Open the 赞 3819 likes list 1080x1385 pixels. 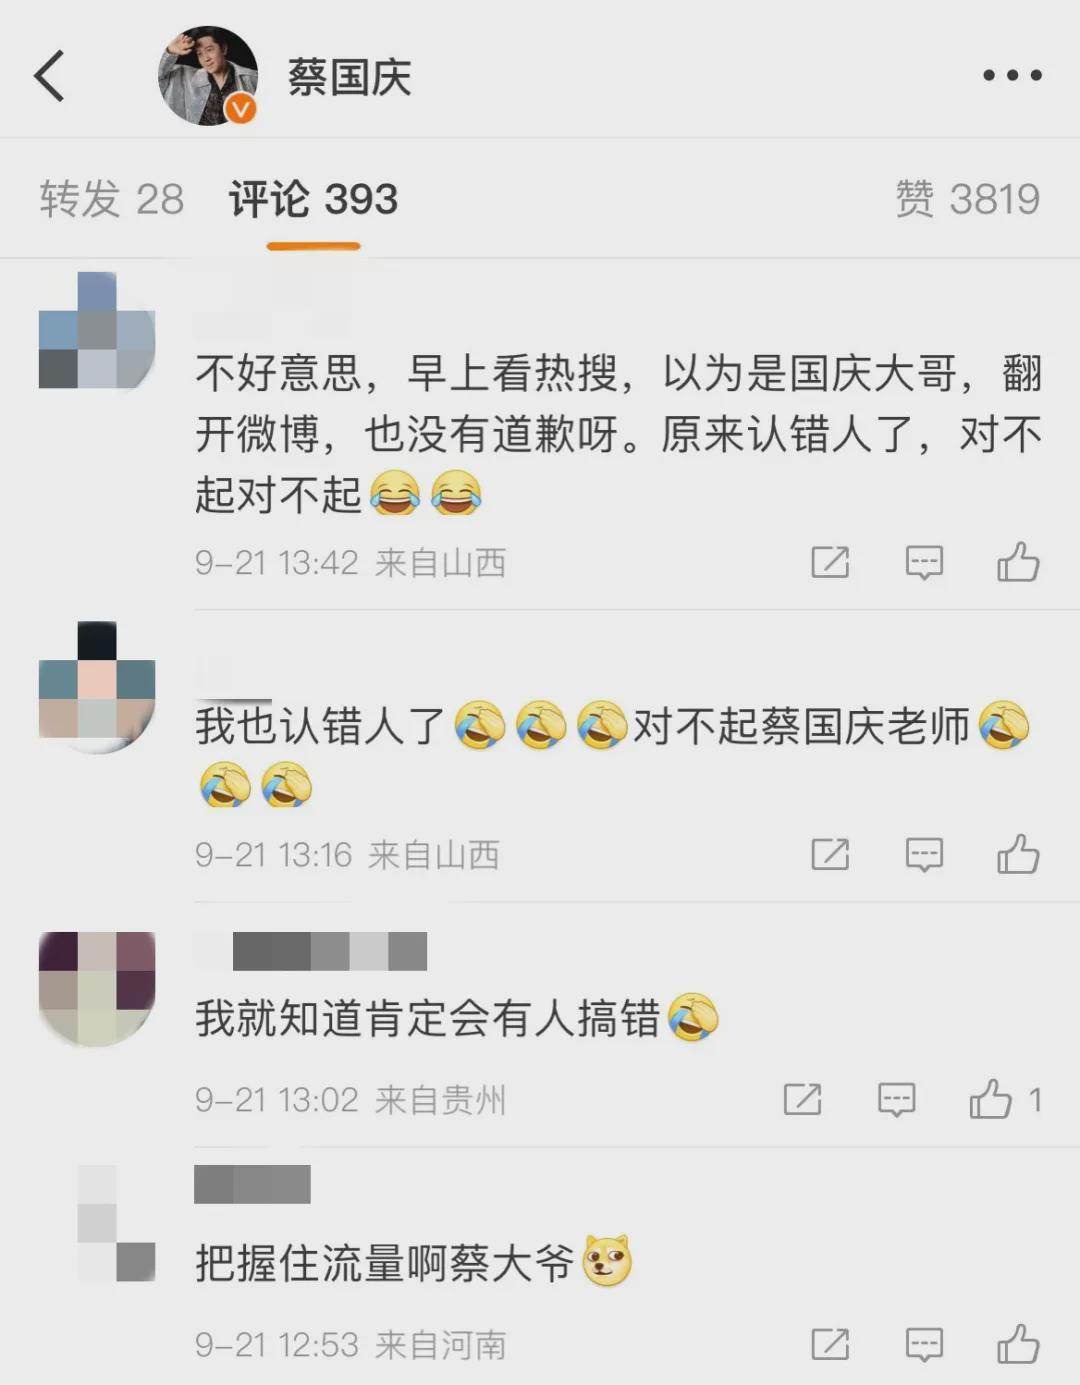coord(967,199)
